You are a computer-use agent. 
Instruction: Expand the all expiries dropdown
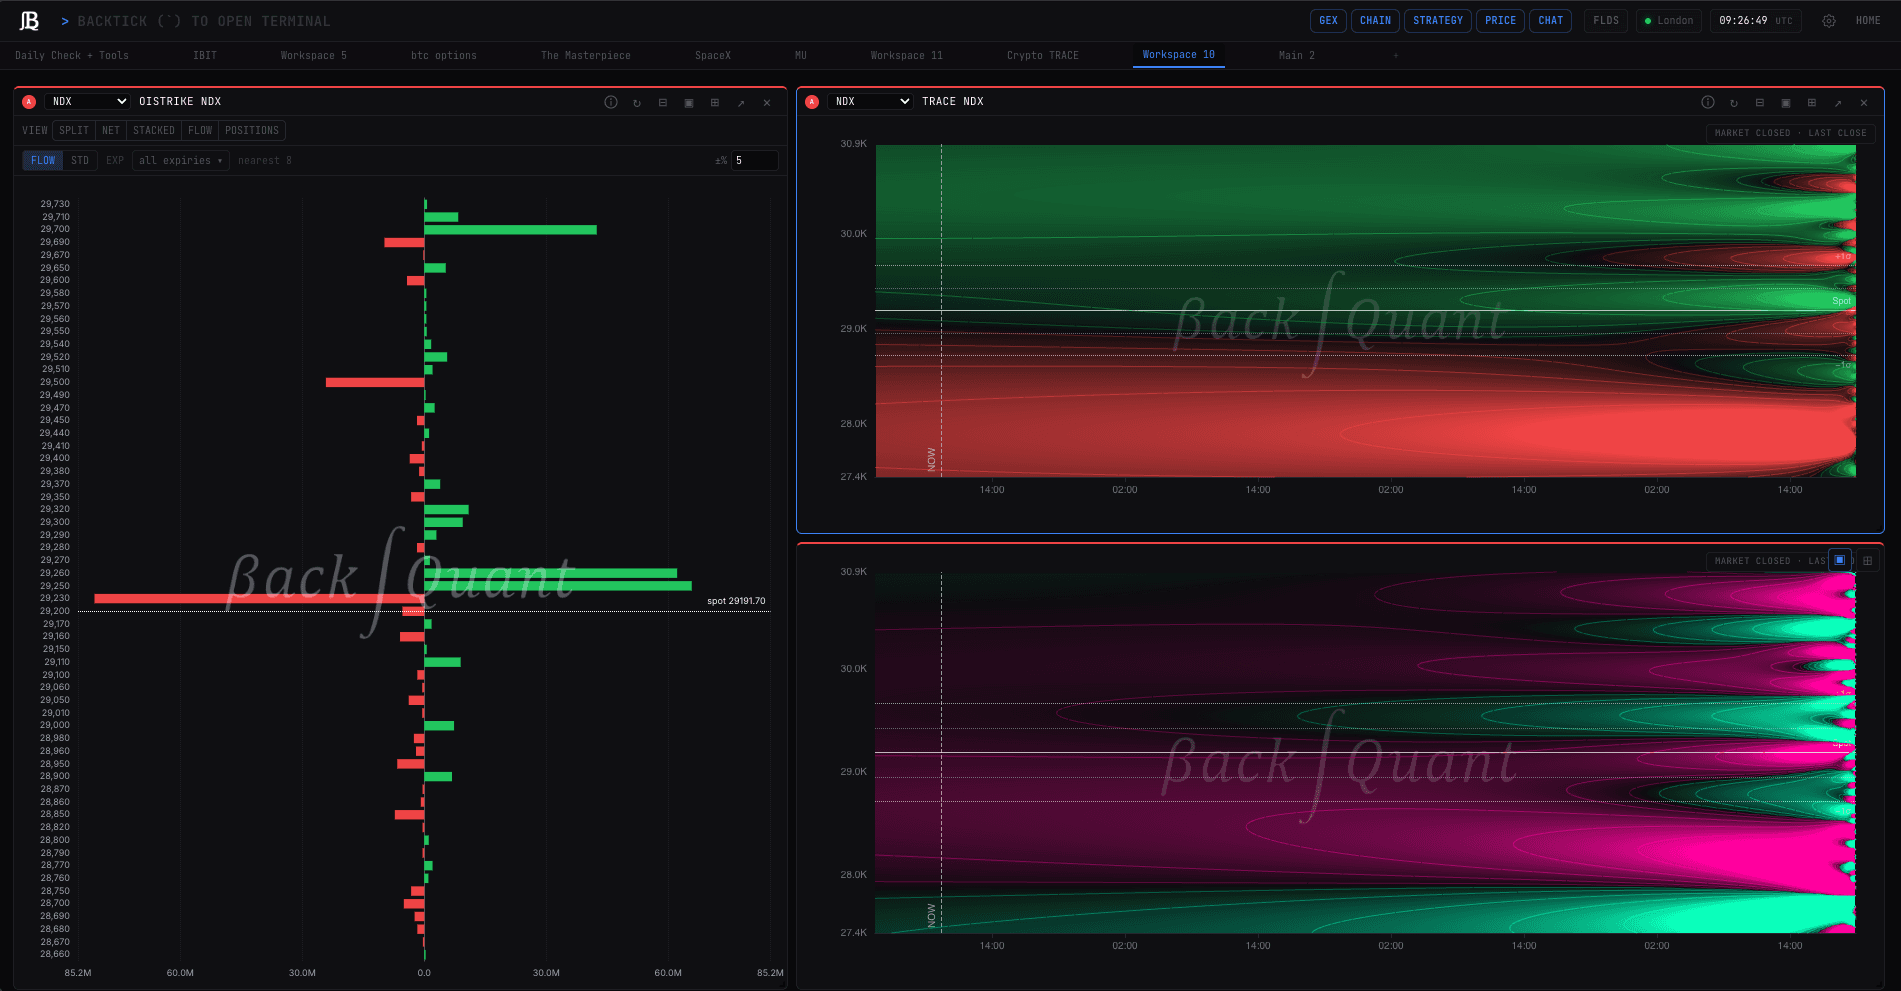point(181,161)
